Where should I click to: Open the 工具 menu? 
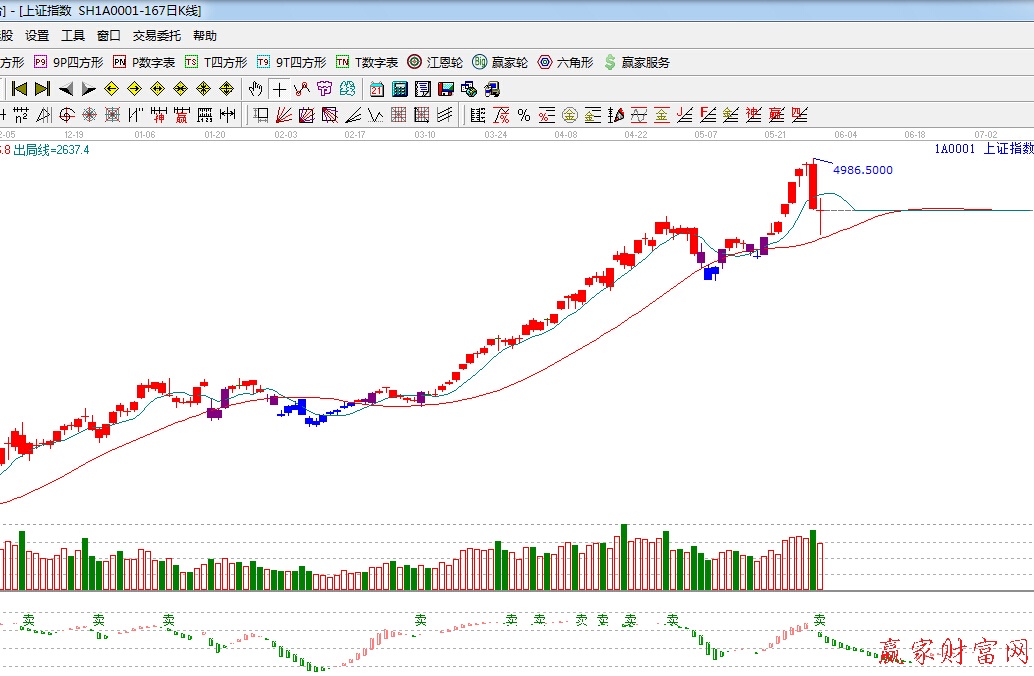pyautogui.click(x=73, y=36)
